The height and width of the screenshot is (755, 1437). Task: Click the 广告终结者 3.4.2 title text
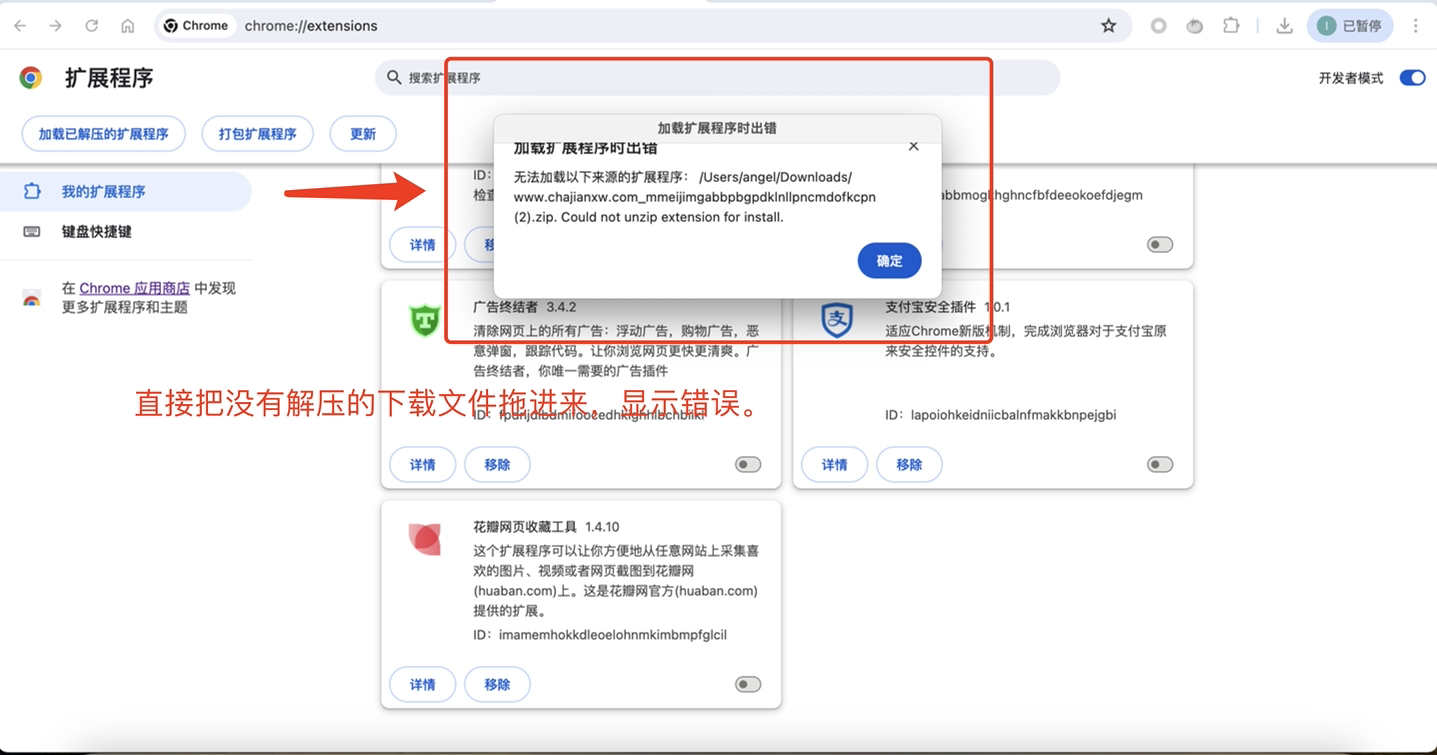(525, 307)
